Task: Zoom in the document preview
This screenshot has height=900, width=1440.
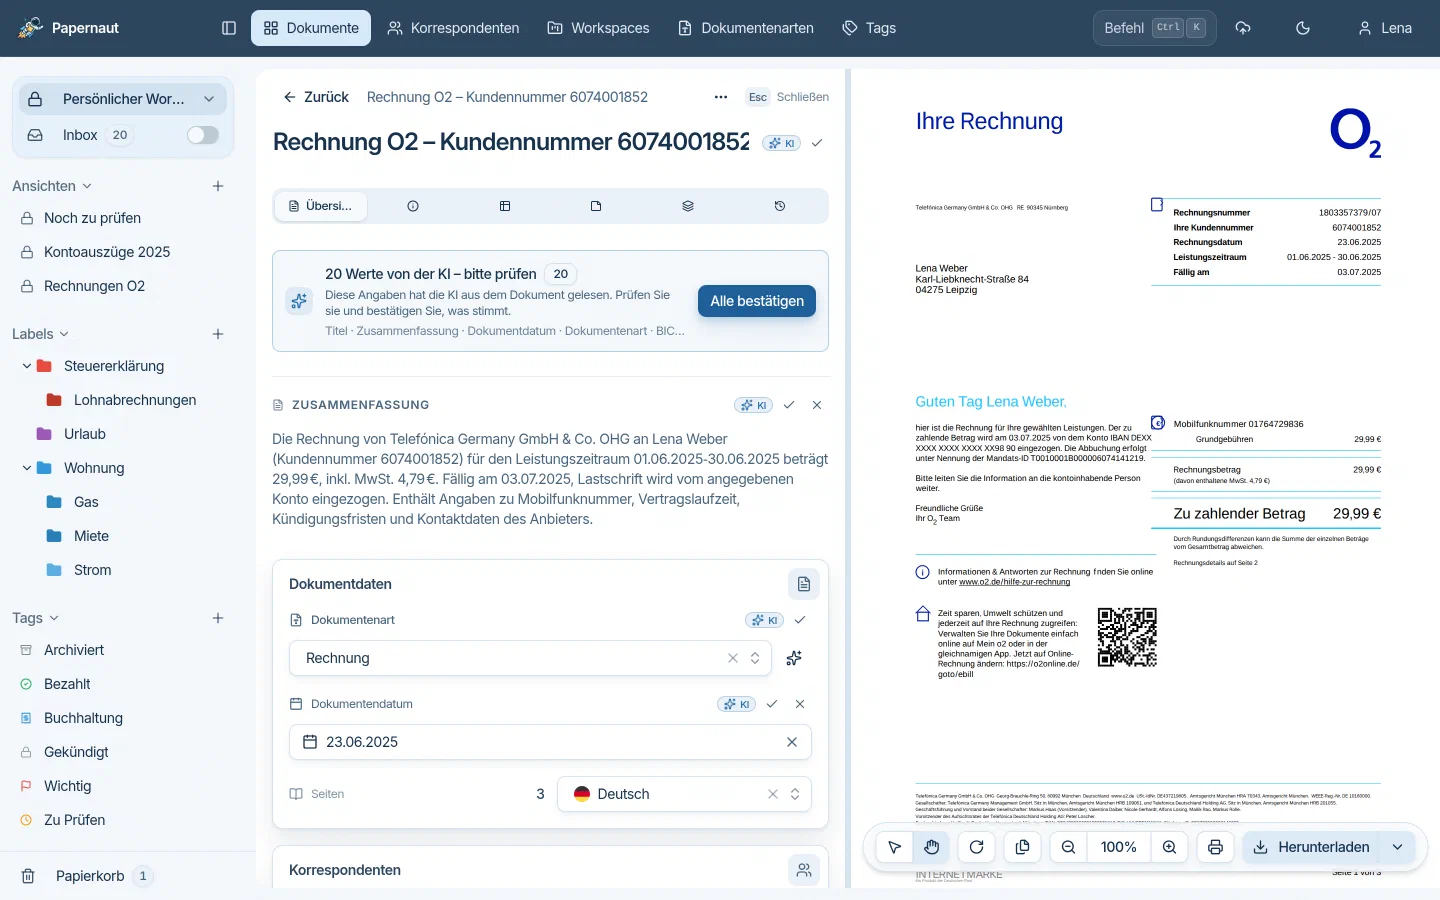Action: pos(1169,847)
